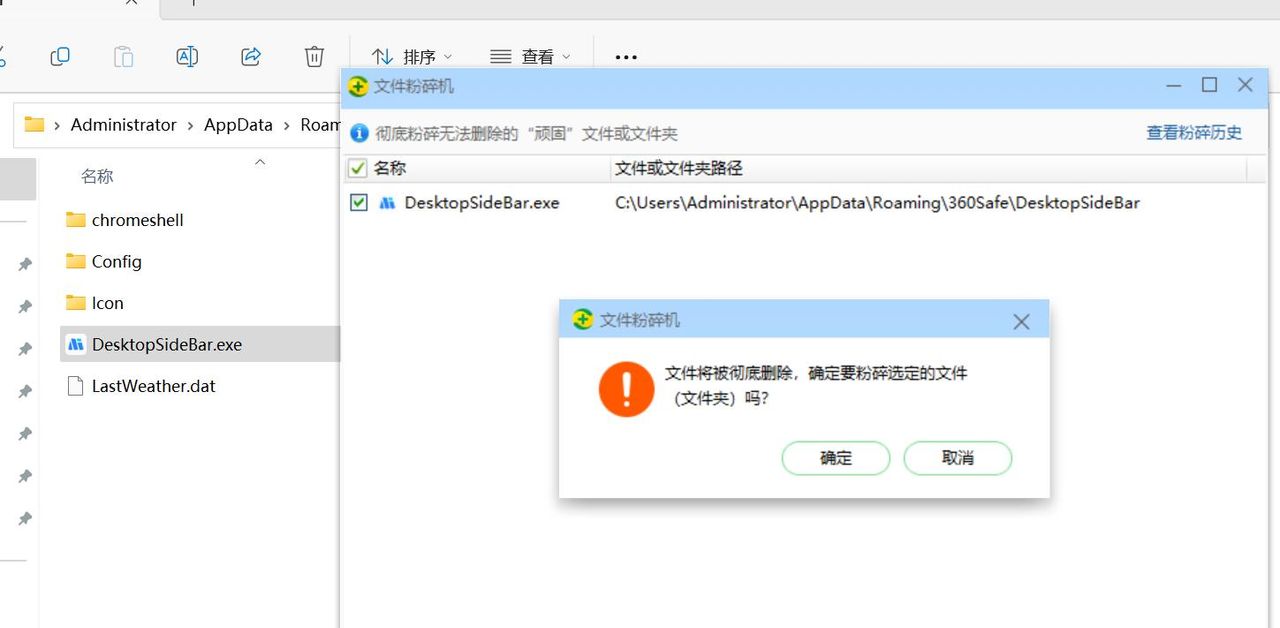Uncheck the DesktopSideBar.exe checkbox in shredder list
This screenshot has height=628, width=1280.
click(x=359, y=203)
